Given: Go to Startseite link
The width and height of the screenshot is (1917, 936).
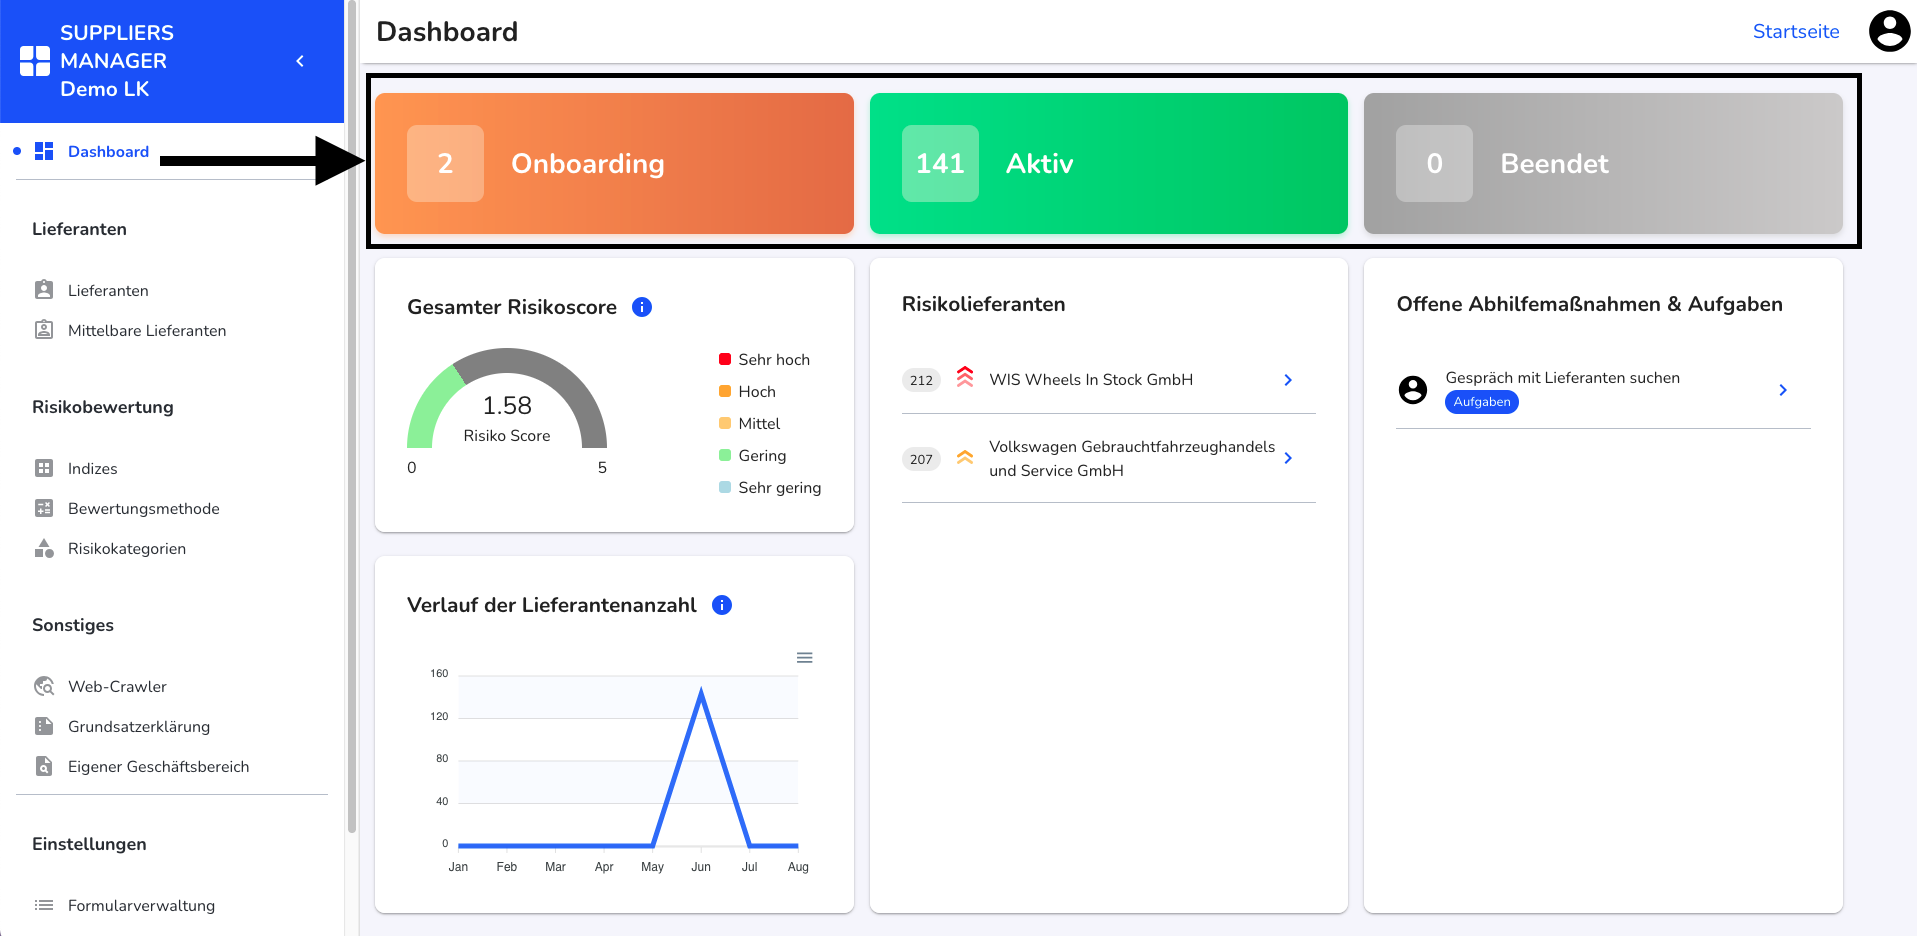Looking at the screenshot, I should tap(1795, 31).
